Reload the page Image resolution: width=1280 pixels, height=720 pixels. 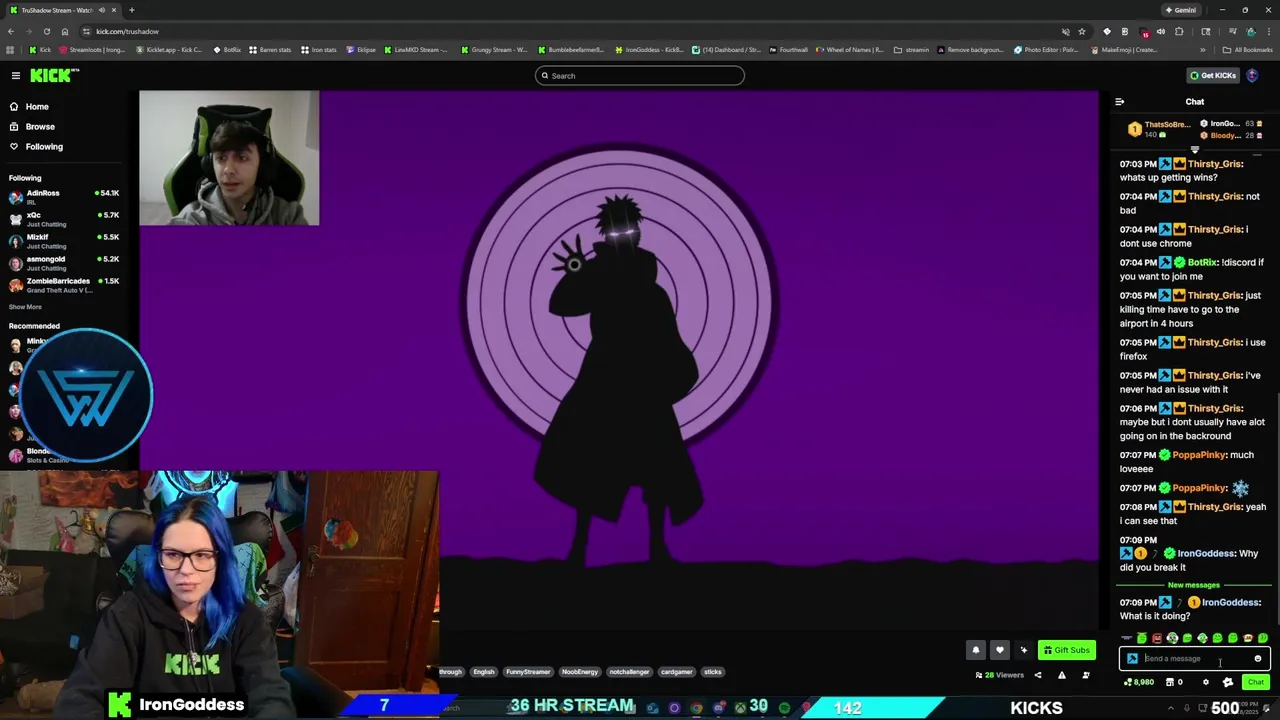(x=46, y=31)
